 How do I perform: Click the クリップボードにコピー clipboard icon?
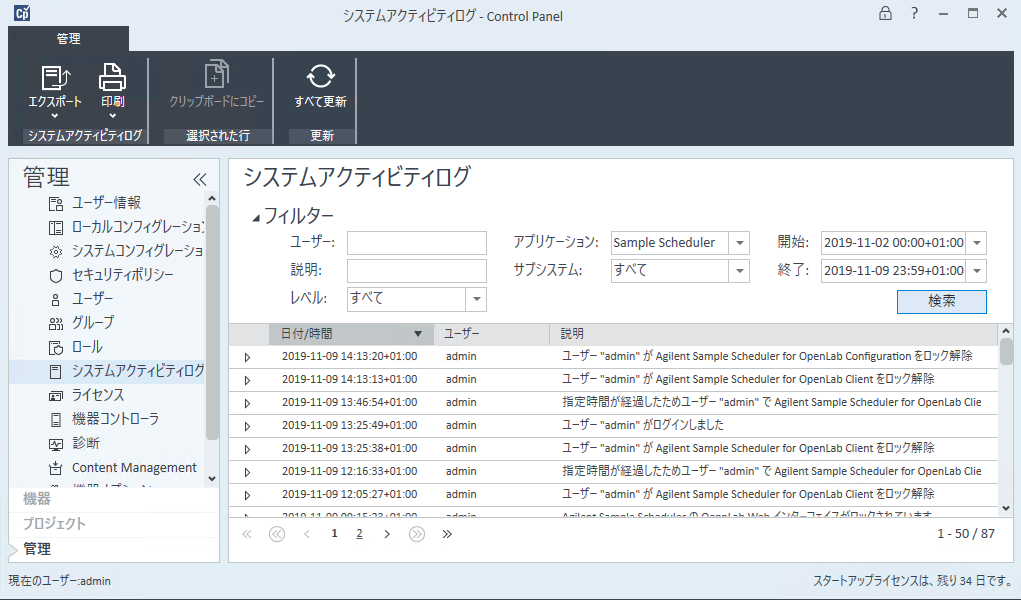[x=216, y=74]
